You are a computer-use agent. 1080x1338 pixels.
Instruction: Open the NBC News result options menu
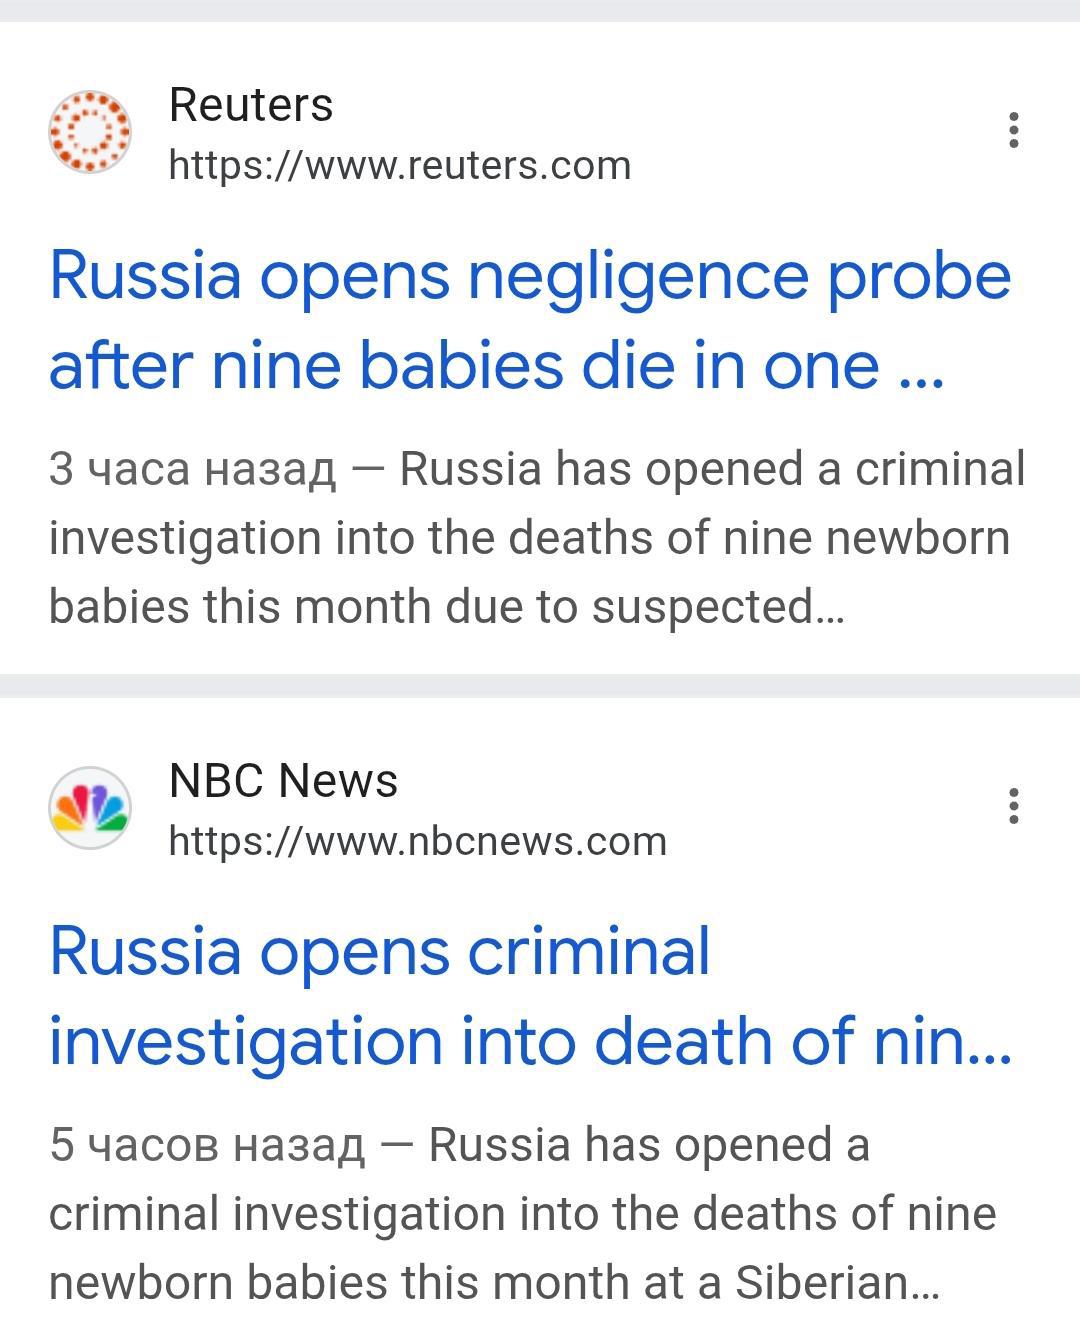coord(1014,806)
